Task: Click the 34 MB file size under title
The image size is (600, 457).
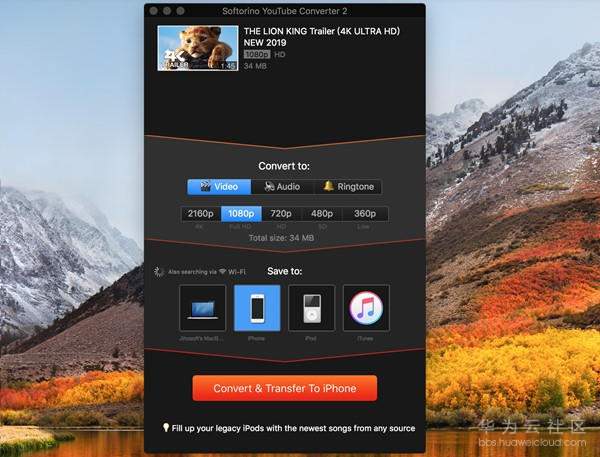Action: (x=255, y=66)
